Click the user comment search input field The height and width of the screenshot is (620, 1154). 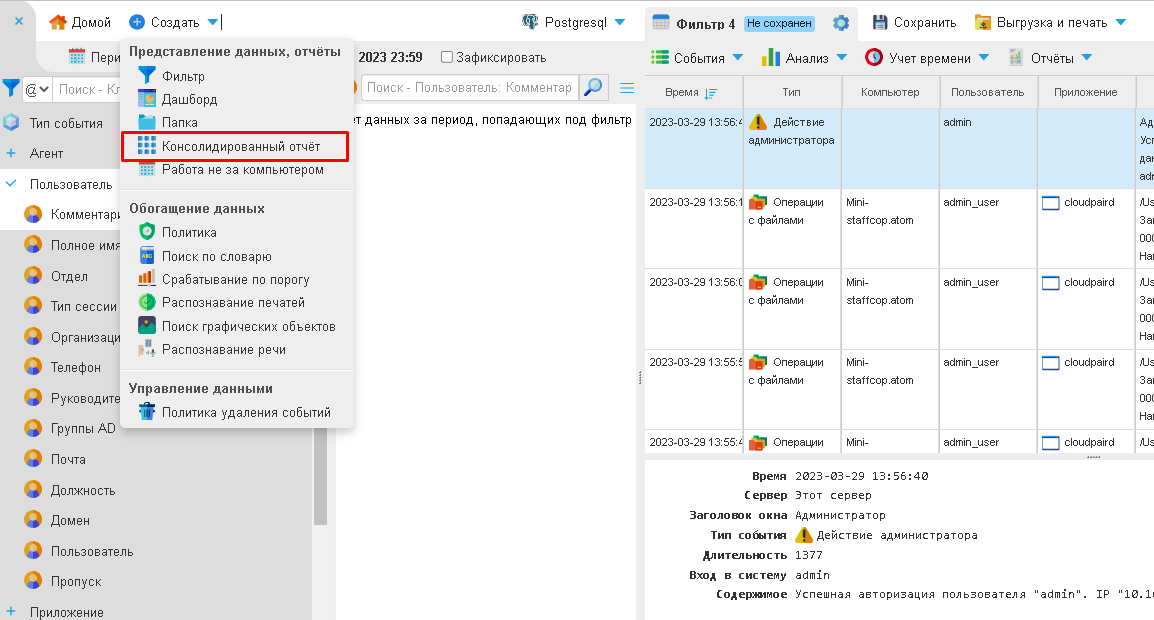tap(469, 88)
